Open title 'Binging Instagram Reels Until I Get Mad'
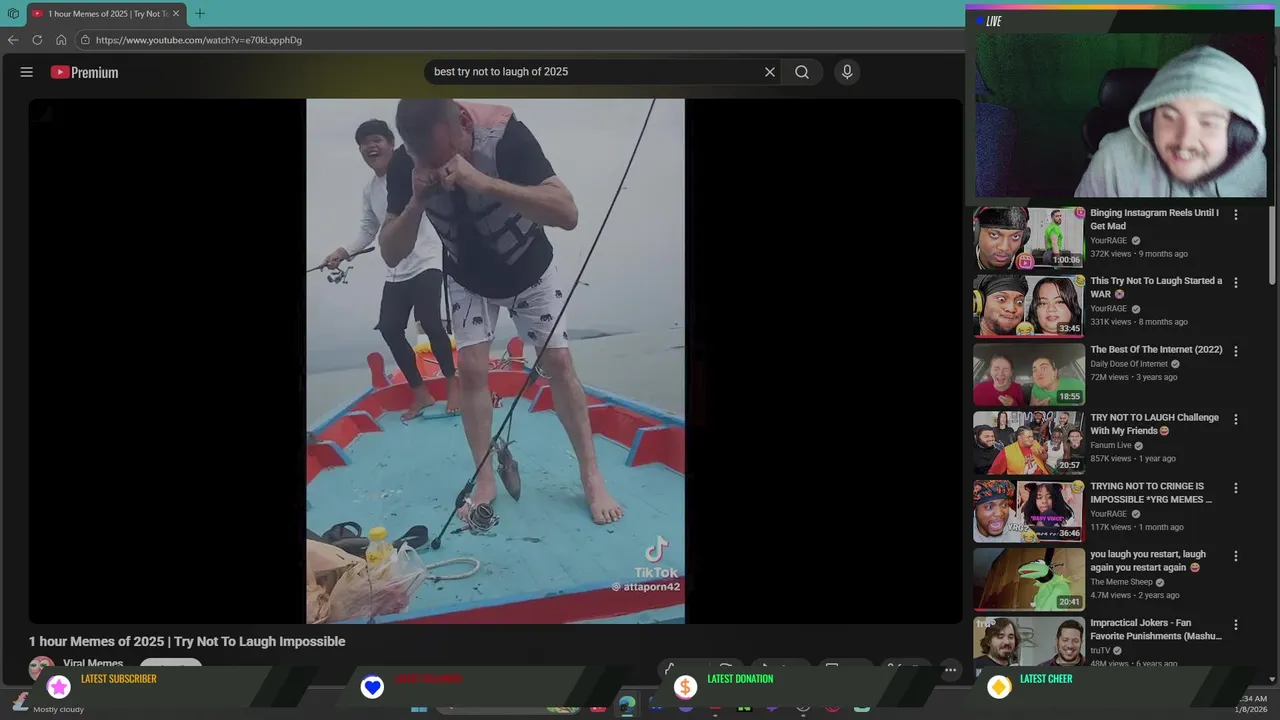Image resolution: width=1280 pixels, height=720 pixels. click(1155, 219)
